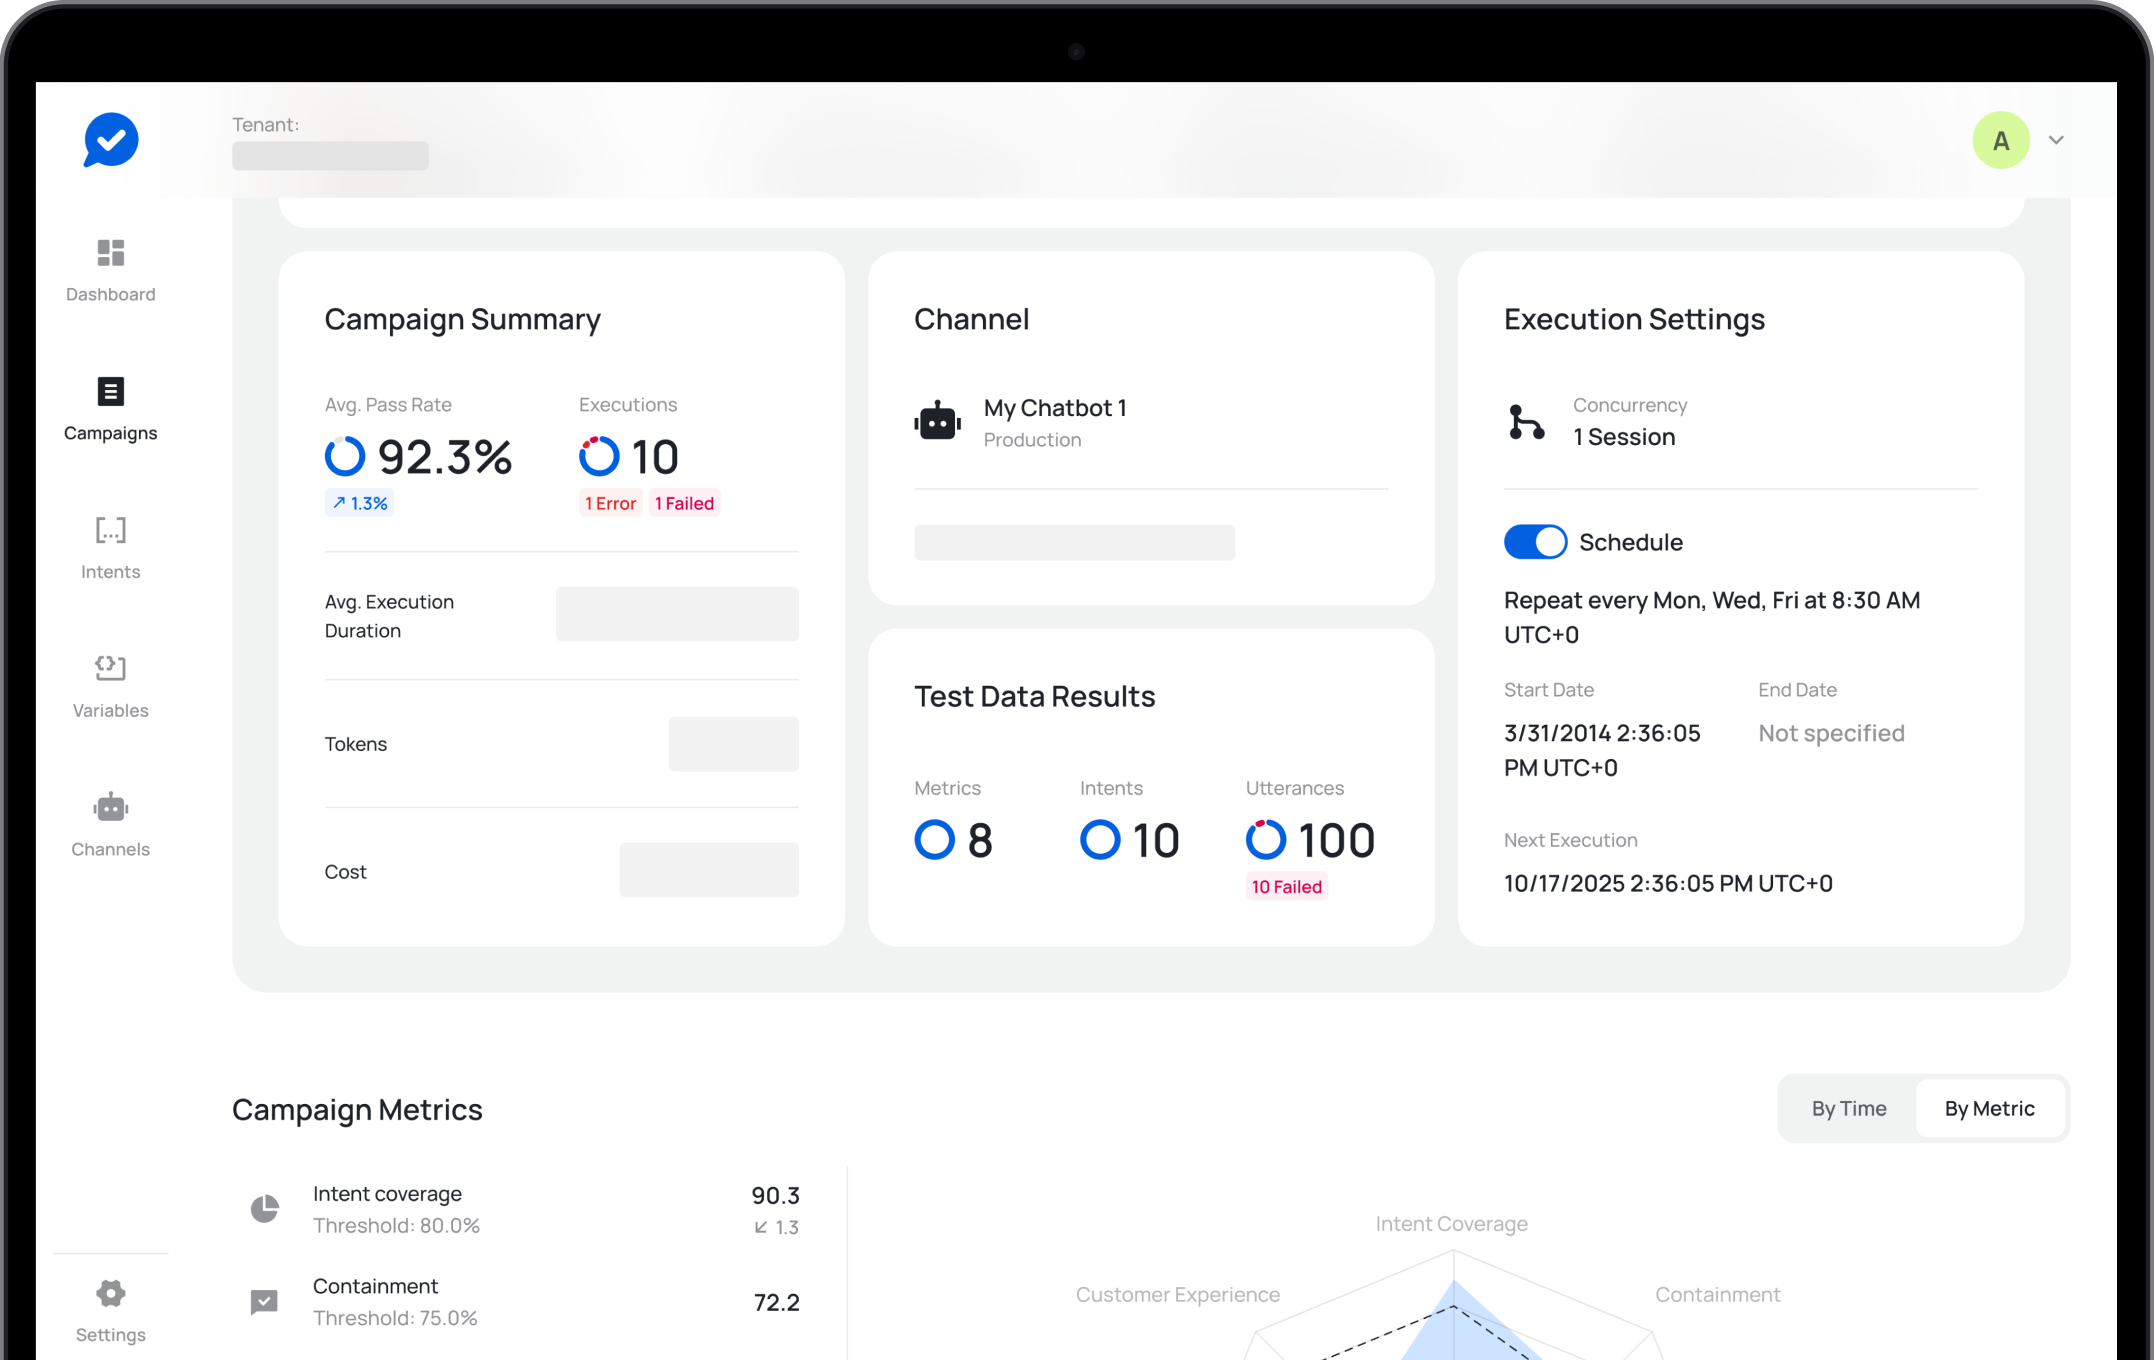Screen dimensions: 2154x1360
Task: Open Dashboard from the sidebar icon
Action: (x=111, y=253)
